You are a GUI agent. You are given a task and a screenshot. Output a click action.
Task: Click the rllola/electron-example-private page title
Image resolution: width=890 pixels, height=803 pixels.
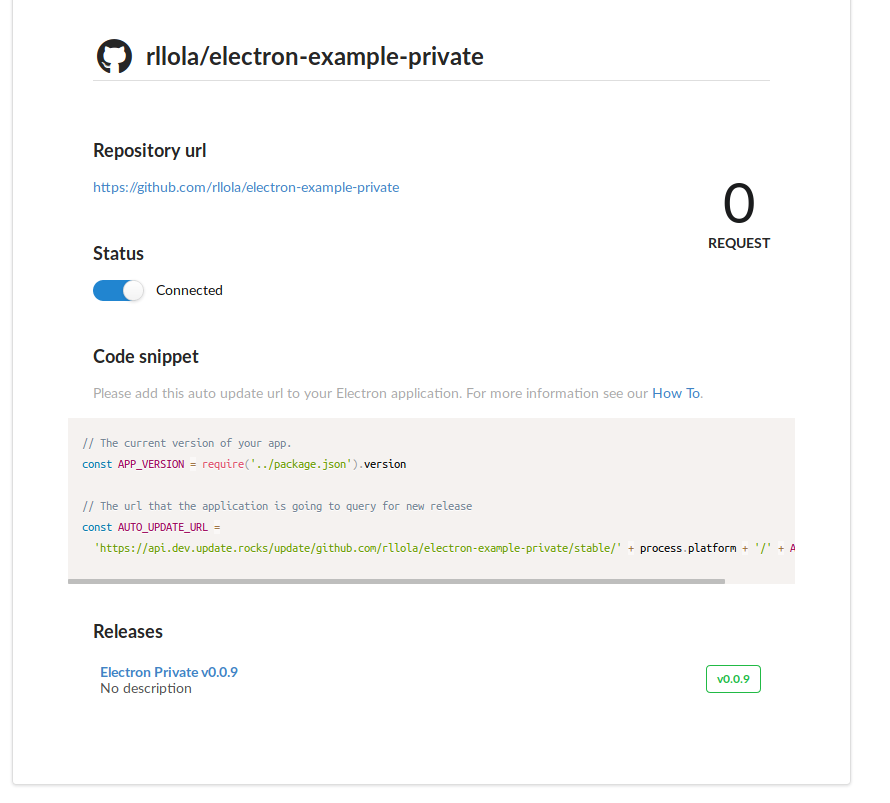(315, 57)
